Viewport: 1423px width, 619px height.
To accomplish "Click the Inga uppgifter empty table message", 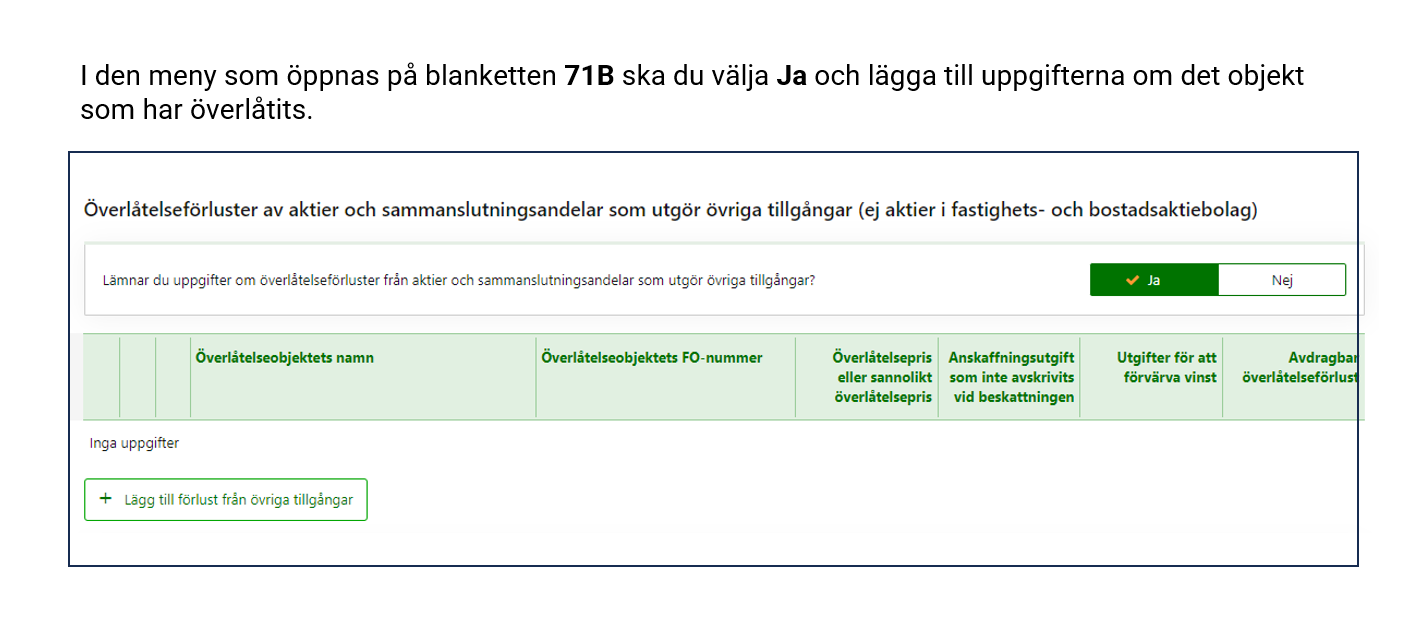I will (134, 443).
